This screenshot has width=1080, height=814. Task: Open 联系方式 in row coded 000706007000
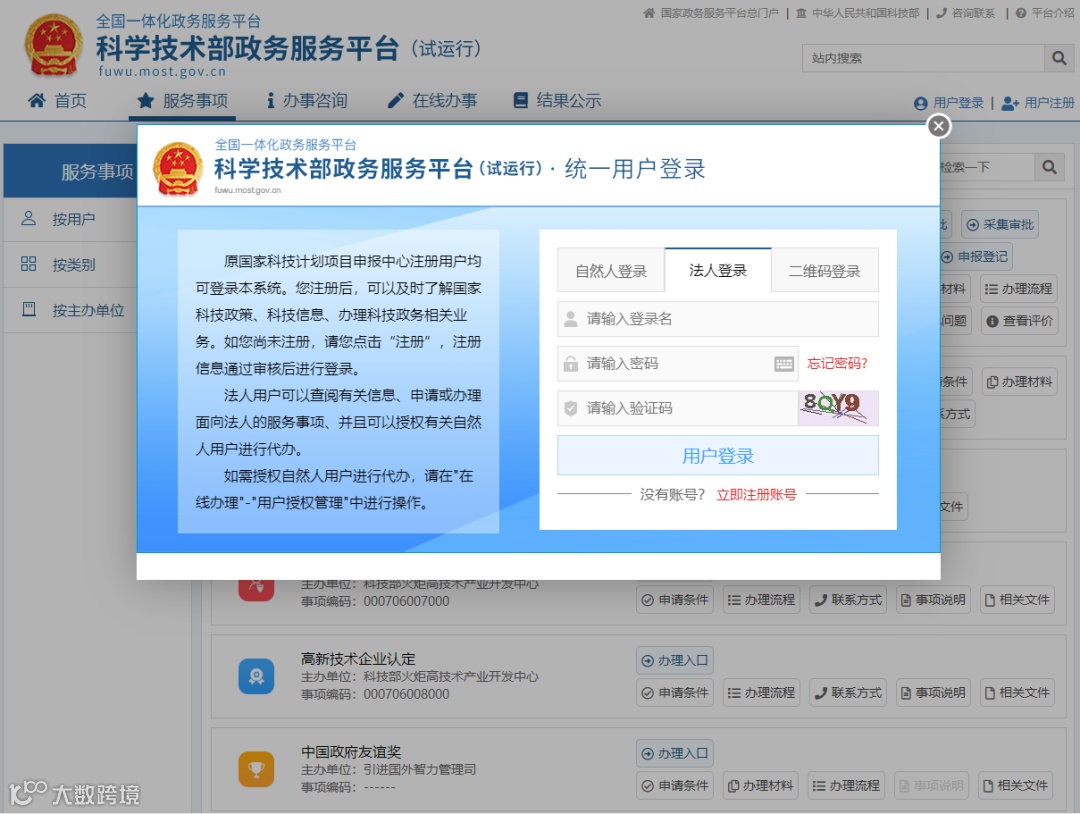(848, 600)
